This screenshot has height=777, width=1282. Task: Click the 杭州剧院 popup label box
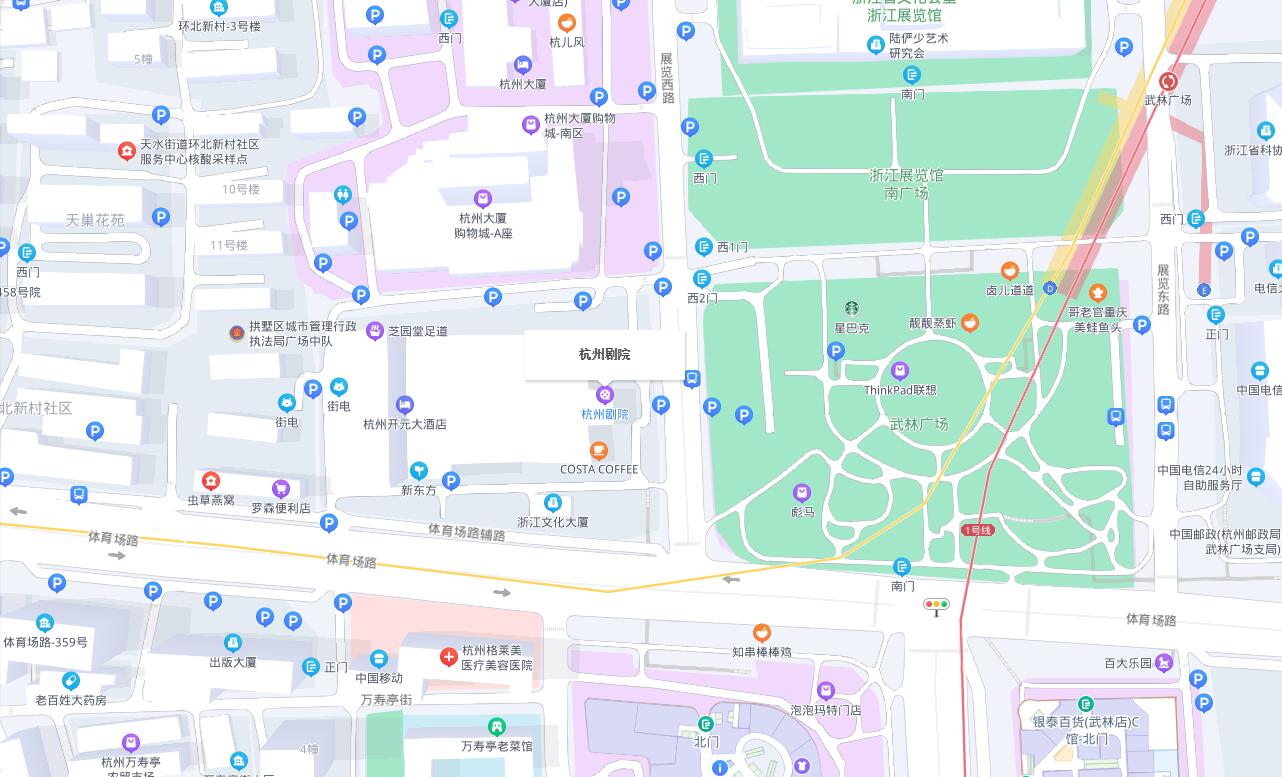604,354
